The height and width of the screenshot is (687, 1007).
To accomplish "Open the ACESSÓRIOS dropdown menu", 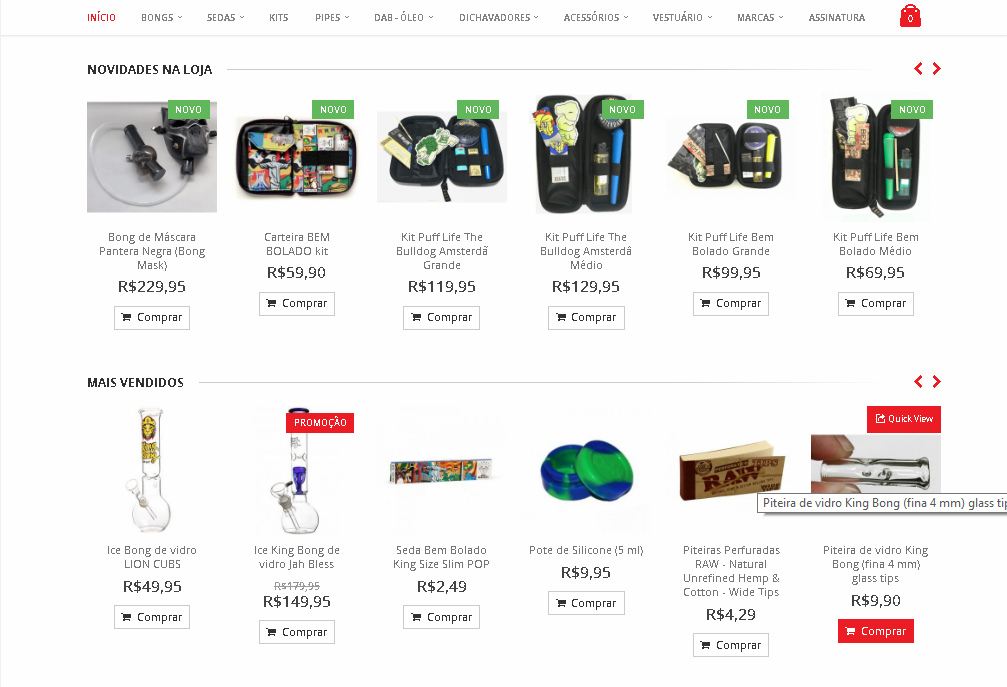I will pyautogui.click(x=596, y=17).
